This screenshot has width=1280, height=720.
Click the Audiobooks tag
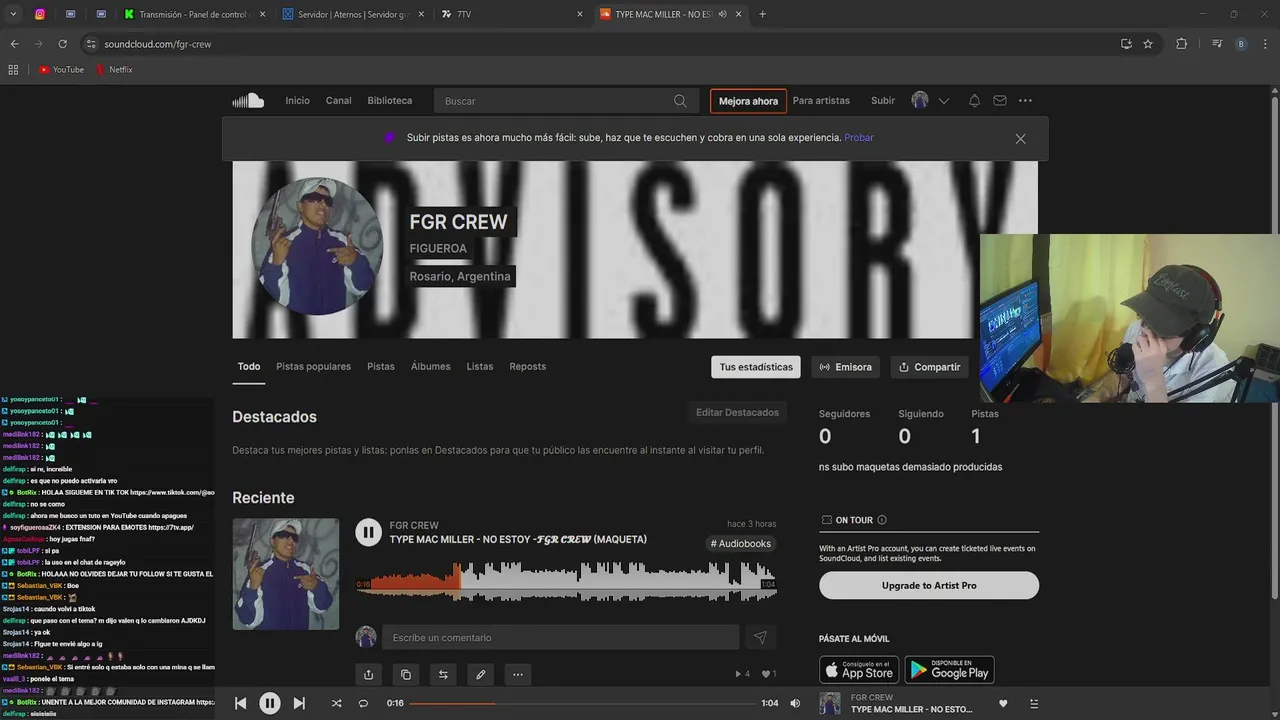pos(741,544)
